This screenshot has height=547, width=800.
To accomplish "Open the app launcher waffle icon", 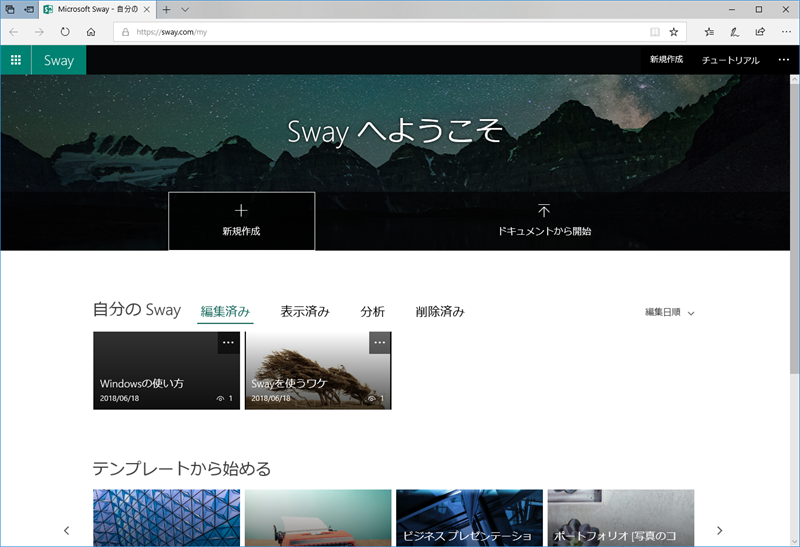I will (16, 60).
